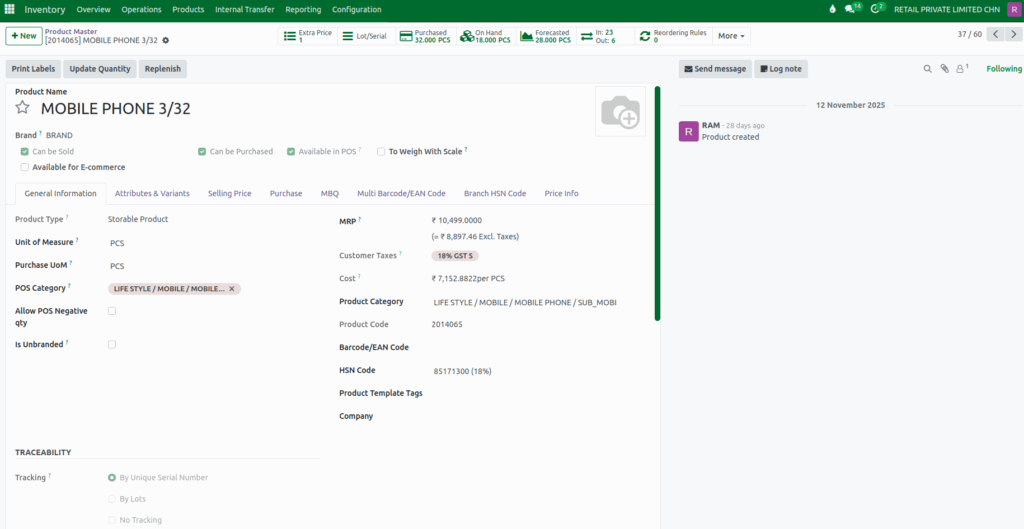
Task: Toggle Can be Purchased checkbox
Action: pyautogui.click(x=202, y=152)
